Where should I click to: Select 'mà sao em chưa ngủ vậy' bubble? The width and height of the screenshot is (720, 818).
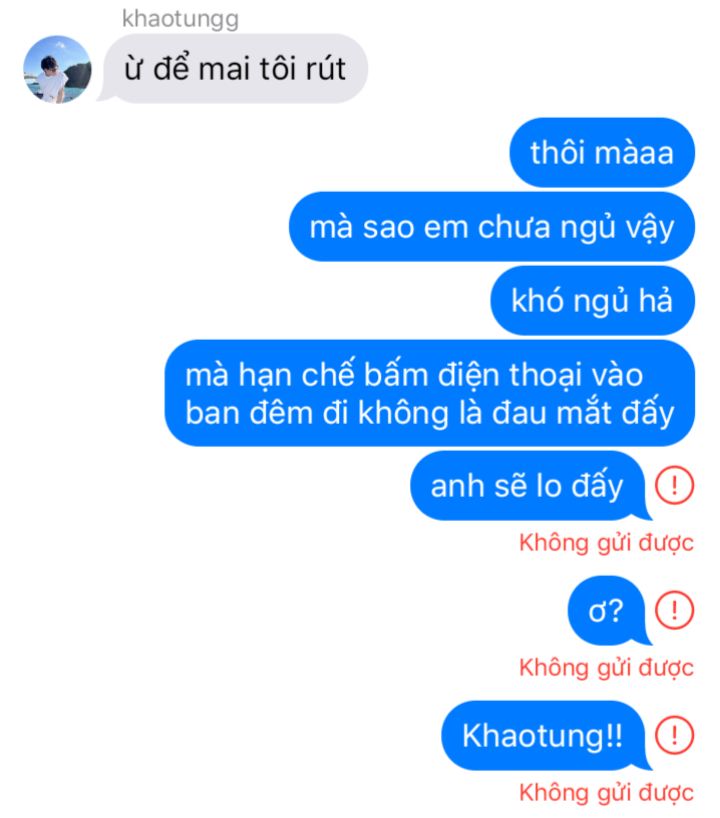[492, 226]
